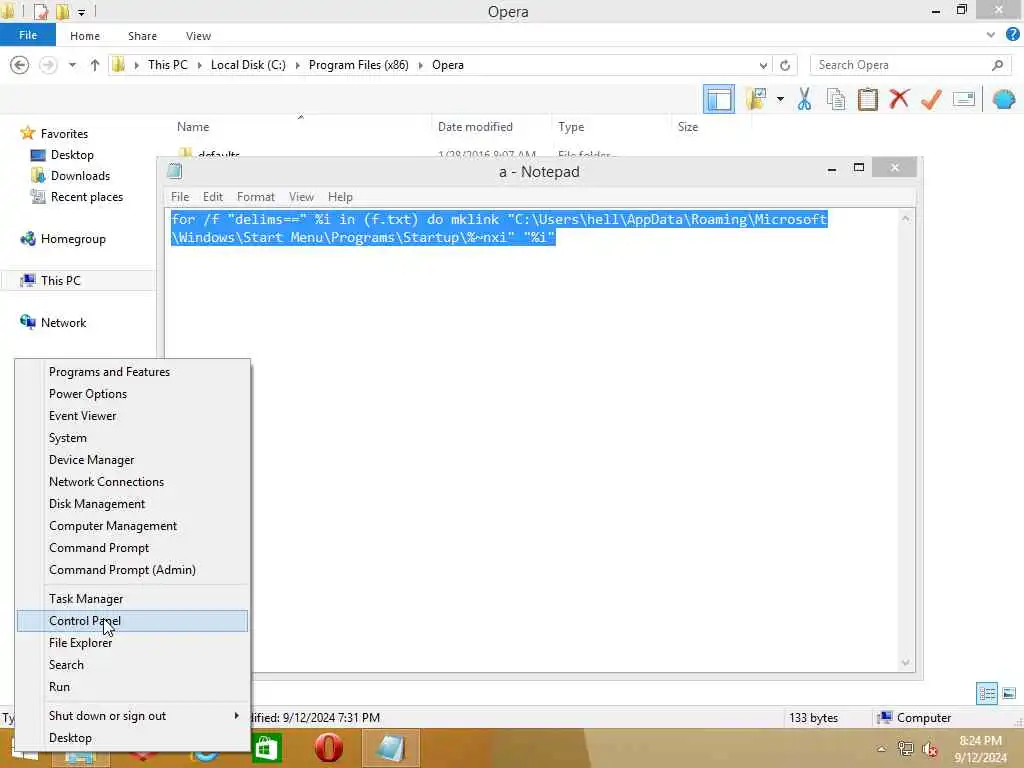Click the search magnifier icon
Image resolution: width=1024 pixels, height=768 pixels.
(997, 65)
